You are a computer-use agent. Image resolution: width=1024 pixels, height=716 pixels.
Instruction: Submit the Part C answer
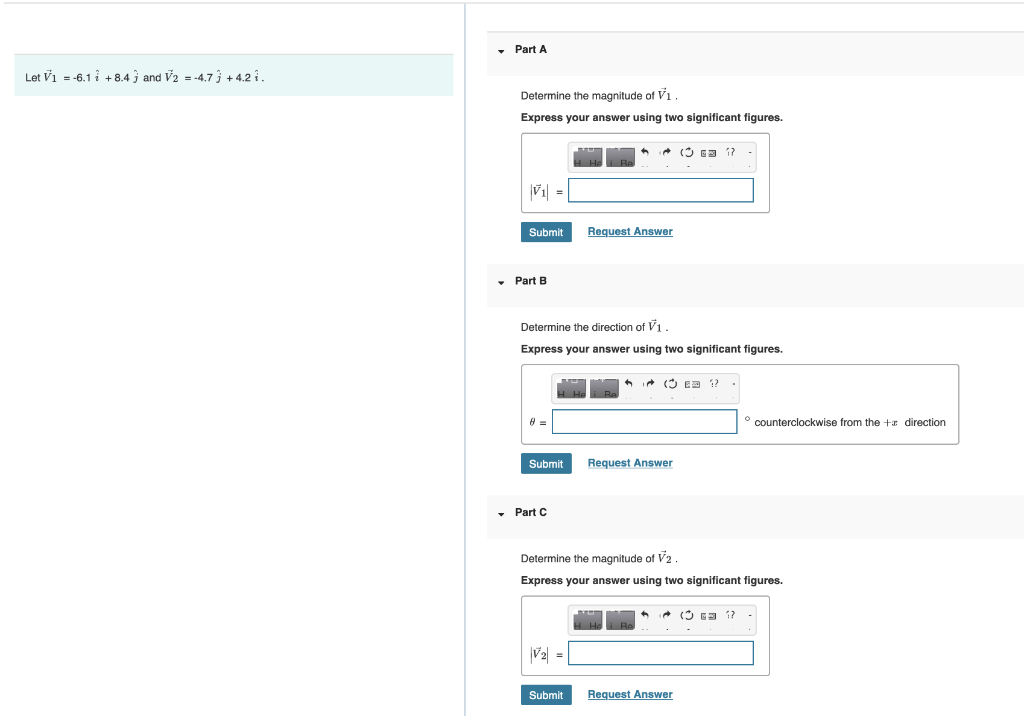click(x=546, y=695)
